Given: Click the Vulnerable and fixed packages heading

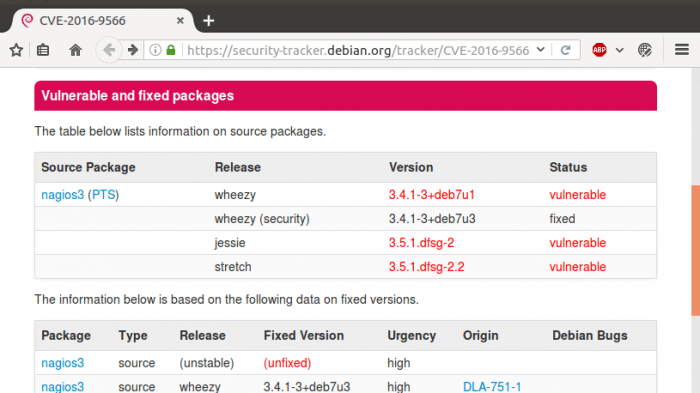Looking at the screenshot, I should tap(138, 96).
